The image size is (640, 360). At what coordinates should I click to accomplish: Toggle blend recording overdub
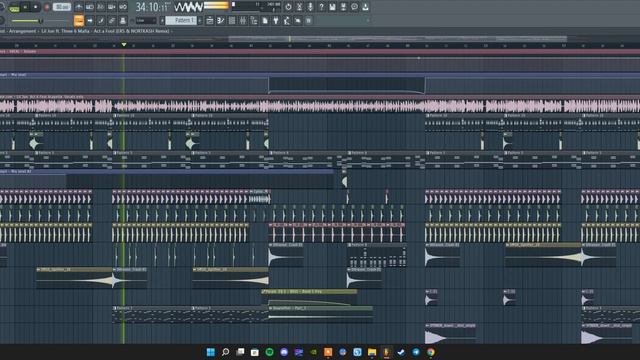click(x=111, y=7)
